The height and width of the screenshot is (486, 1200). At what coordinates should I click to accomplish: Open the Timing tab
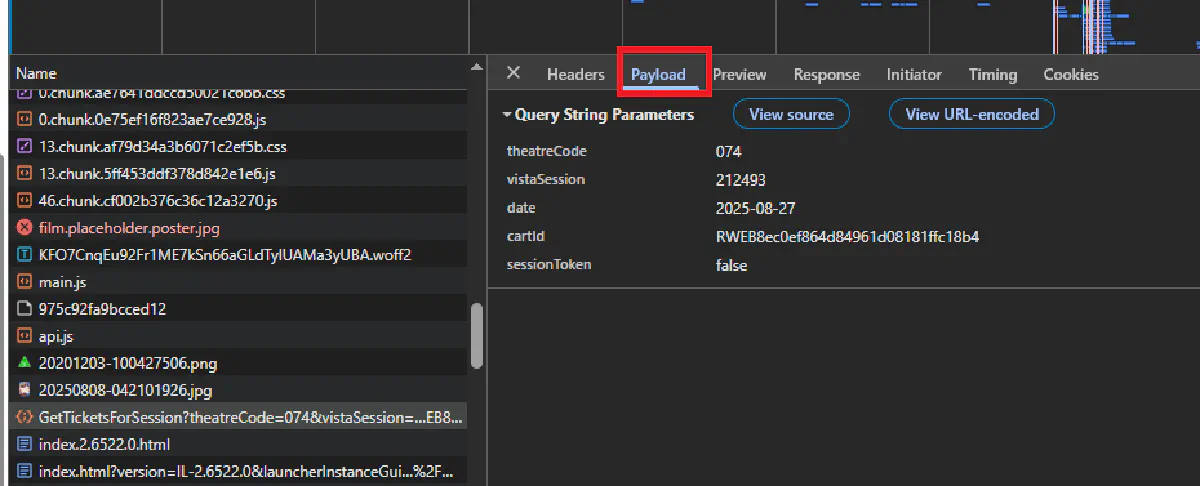point(992,75)
